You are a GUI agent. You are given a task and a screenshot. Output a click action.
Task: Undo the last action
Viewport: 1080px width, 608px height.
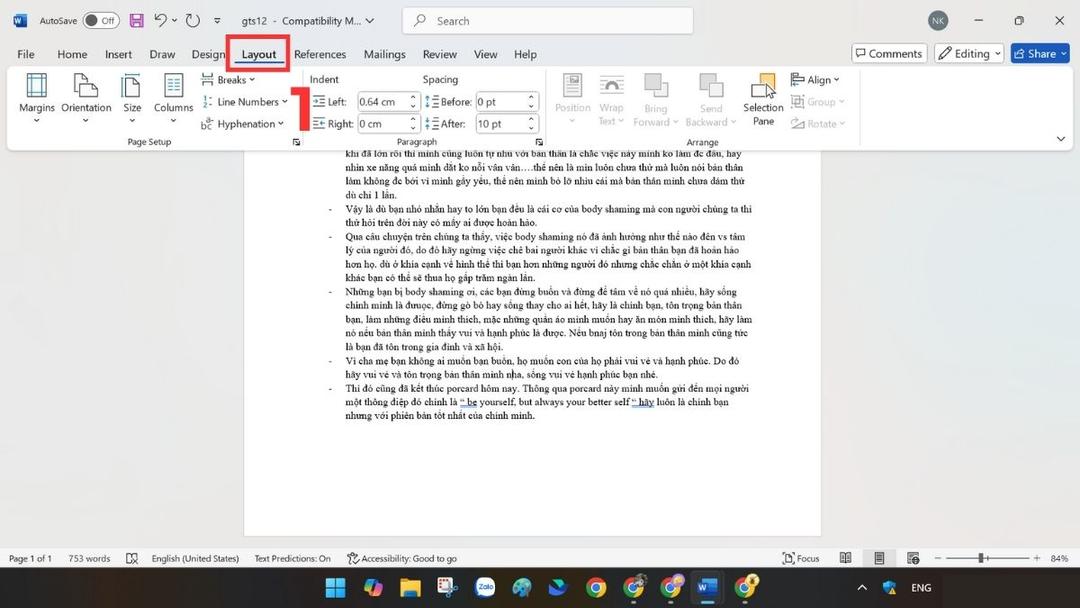160,20
